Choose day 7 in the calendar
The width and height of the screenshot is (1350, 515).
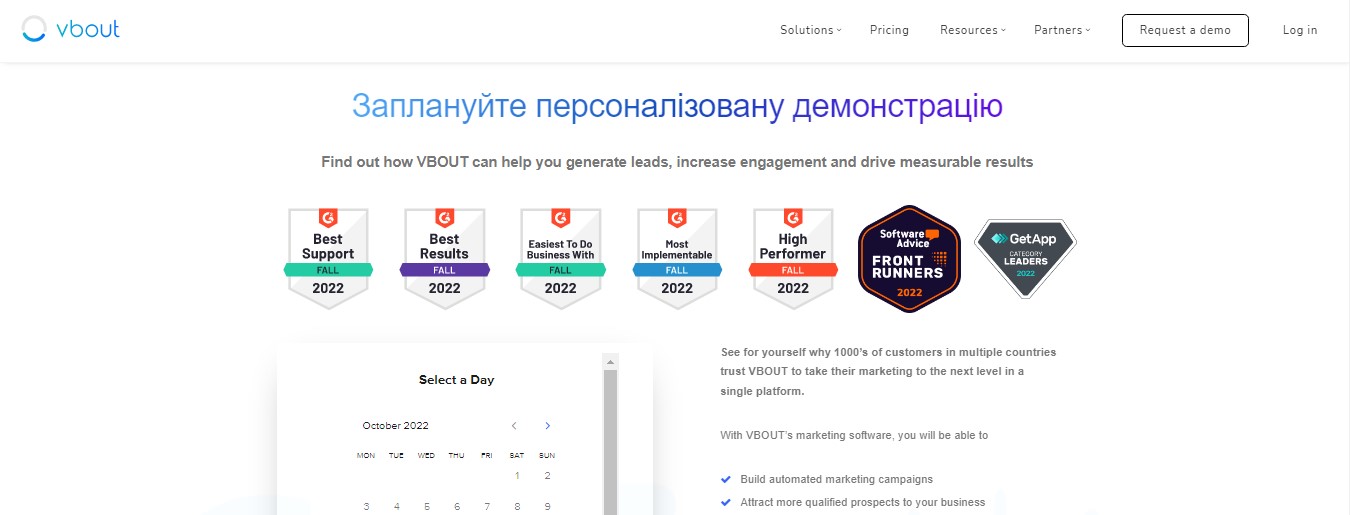[x=487, y=507]
